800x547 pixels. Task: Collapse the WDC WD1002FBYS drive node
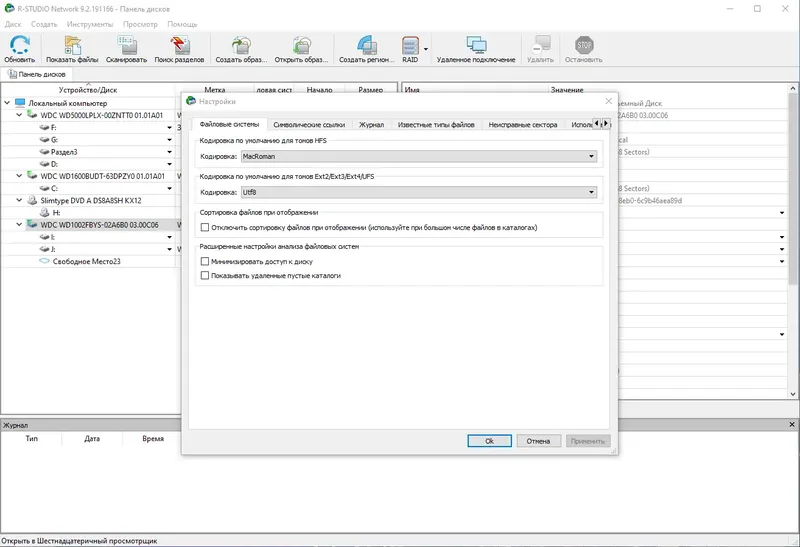point(19,224)
